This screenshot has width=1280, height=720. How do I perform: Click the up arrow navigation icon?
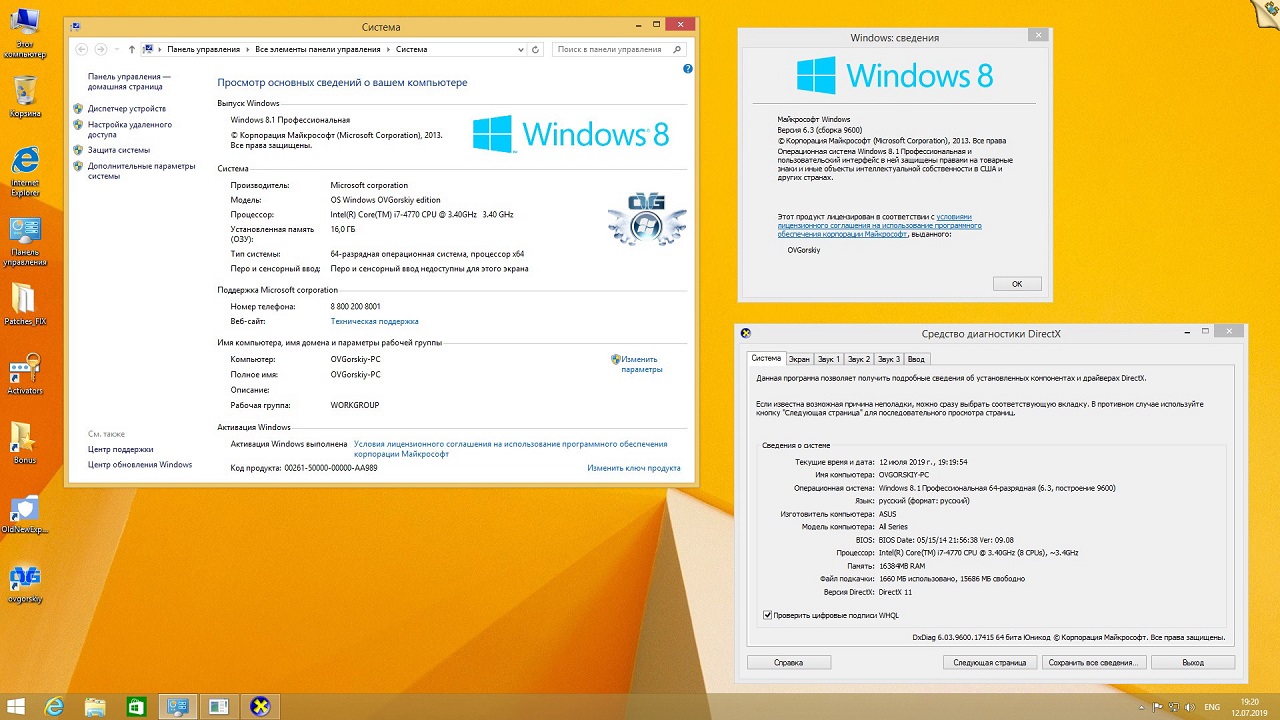pos(131,49)
